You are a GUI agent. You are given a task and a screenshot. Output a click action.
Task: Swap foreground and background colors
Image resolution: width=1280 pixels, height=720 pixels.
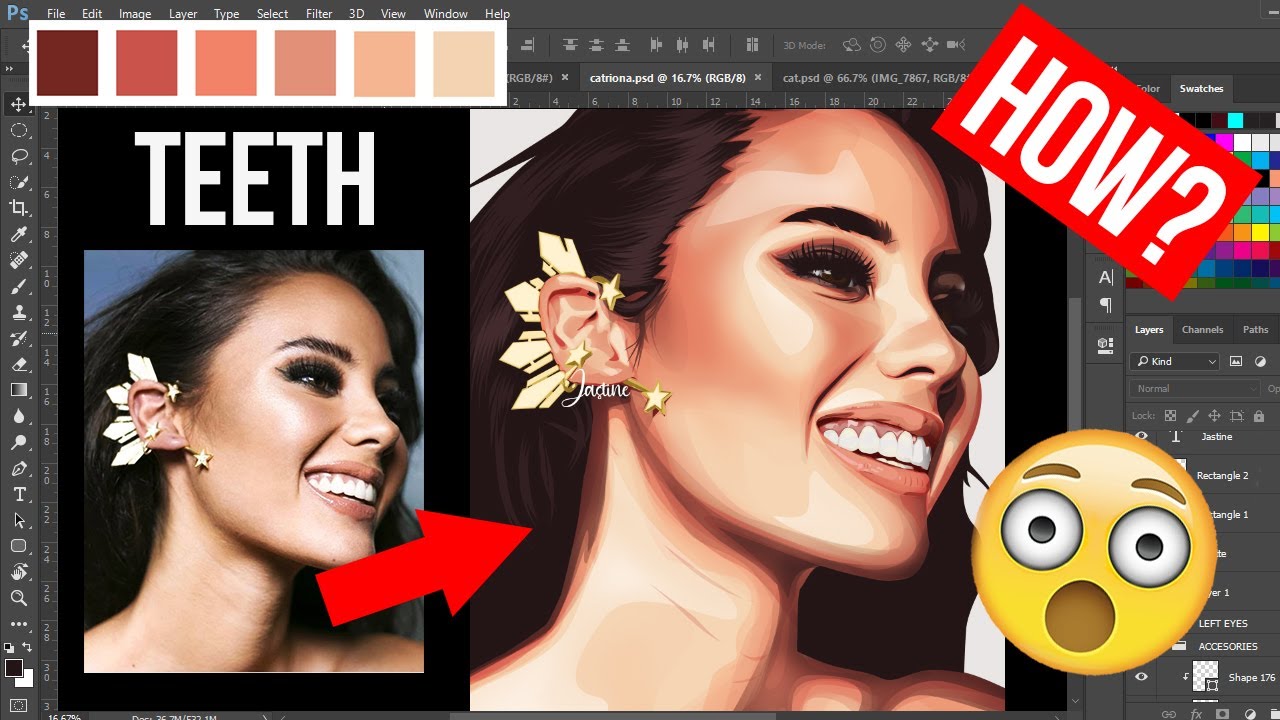click(x=28, y=647)
